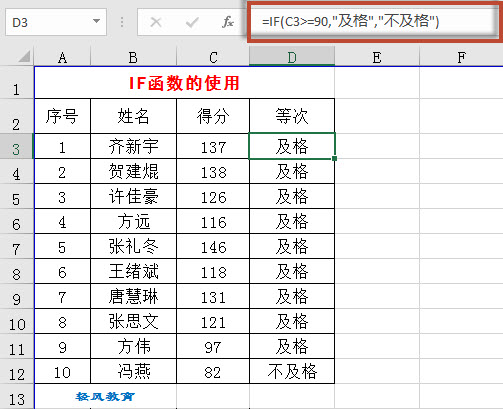Screen dimensions: 503x409
Task: Select the "及格" cell in 方伟's row
Action: click(x=292, y=346)
